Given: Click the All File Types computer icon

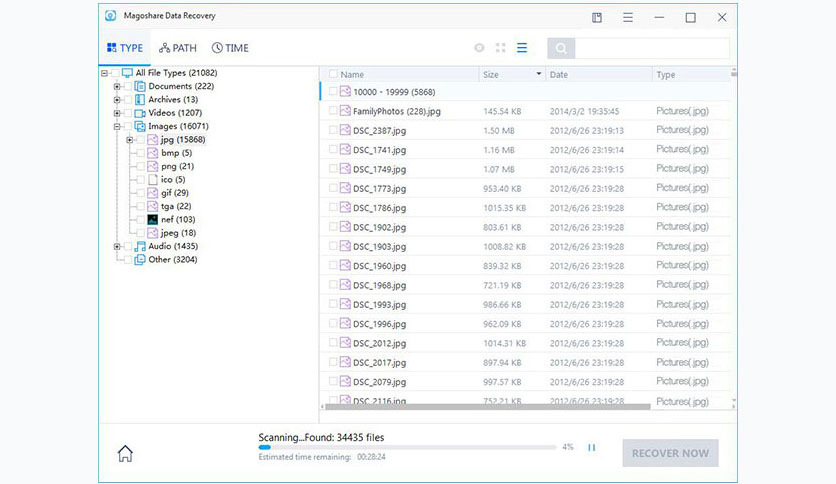Looking at the screenshot, I should coord(127,73).
